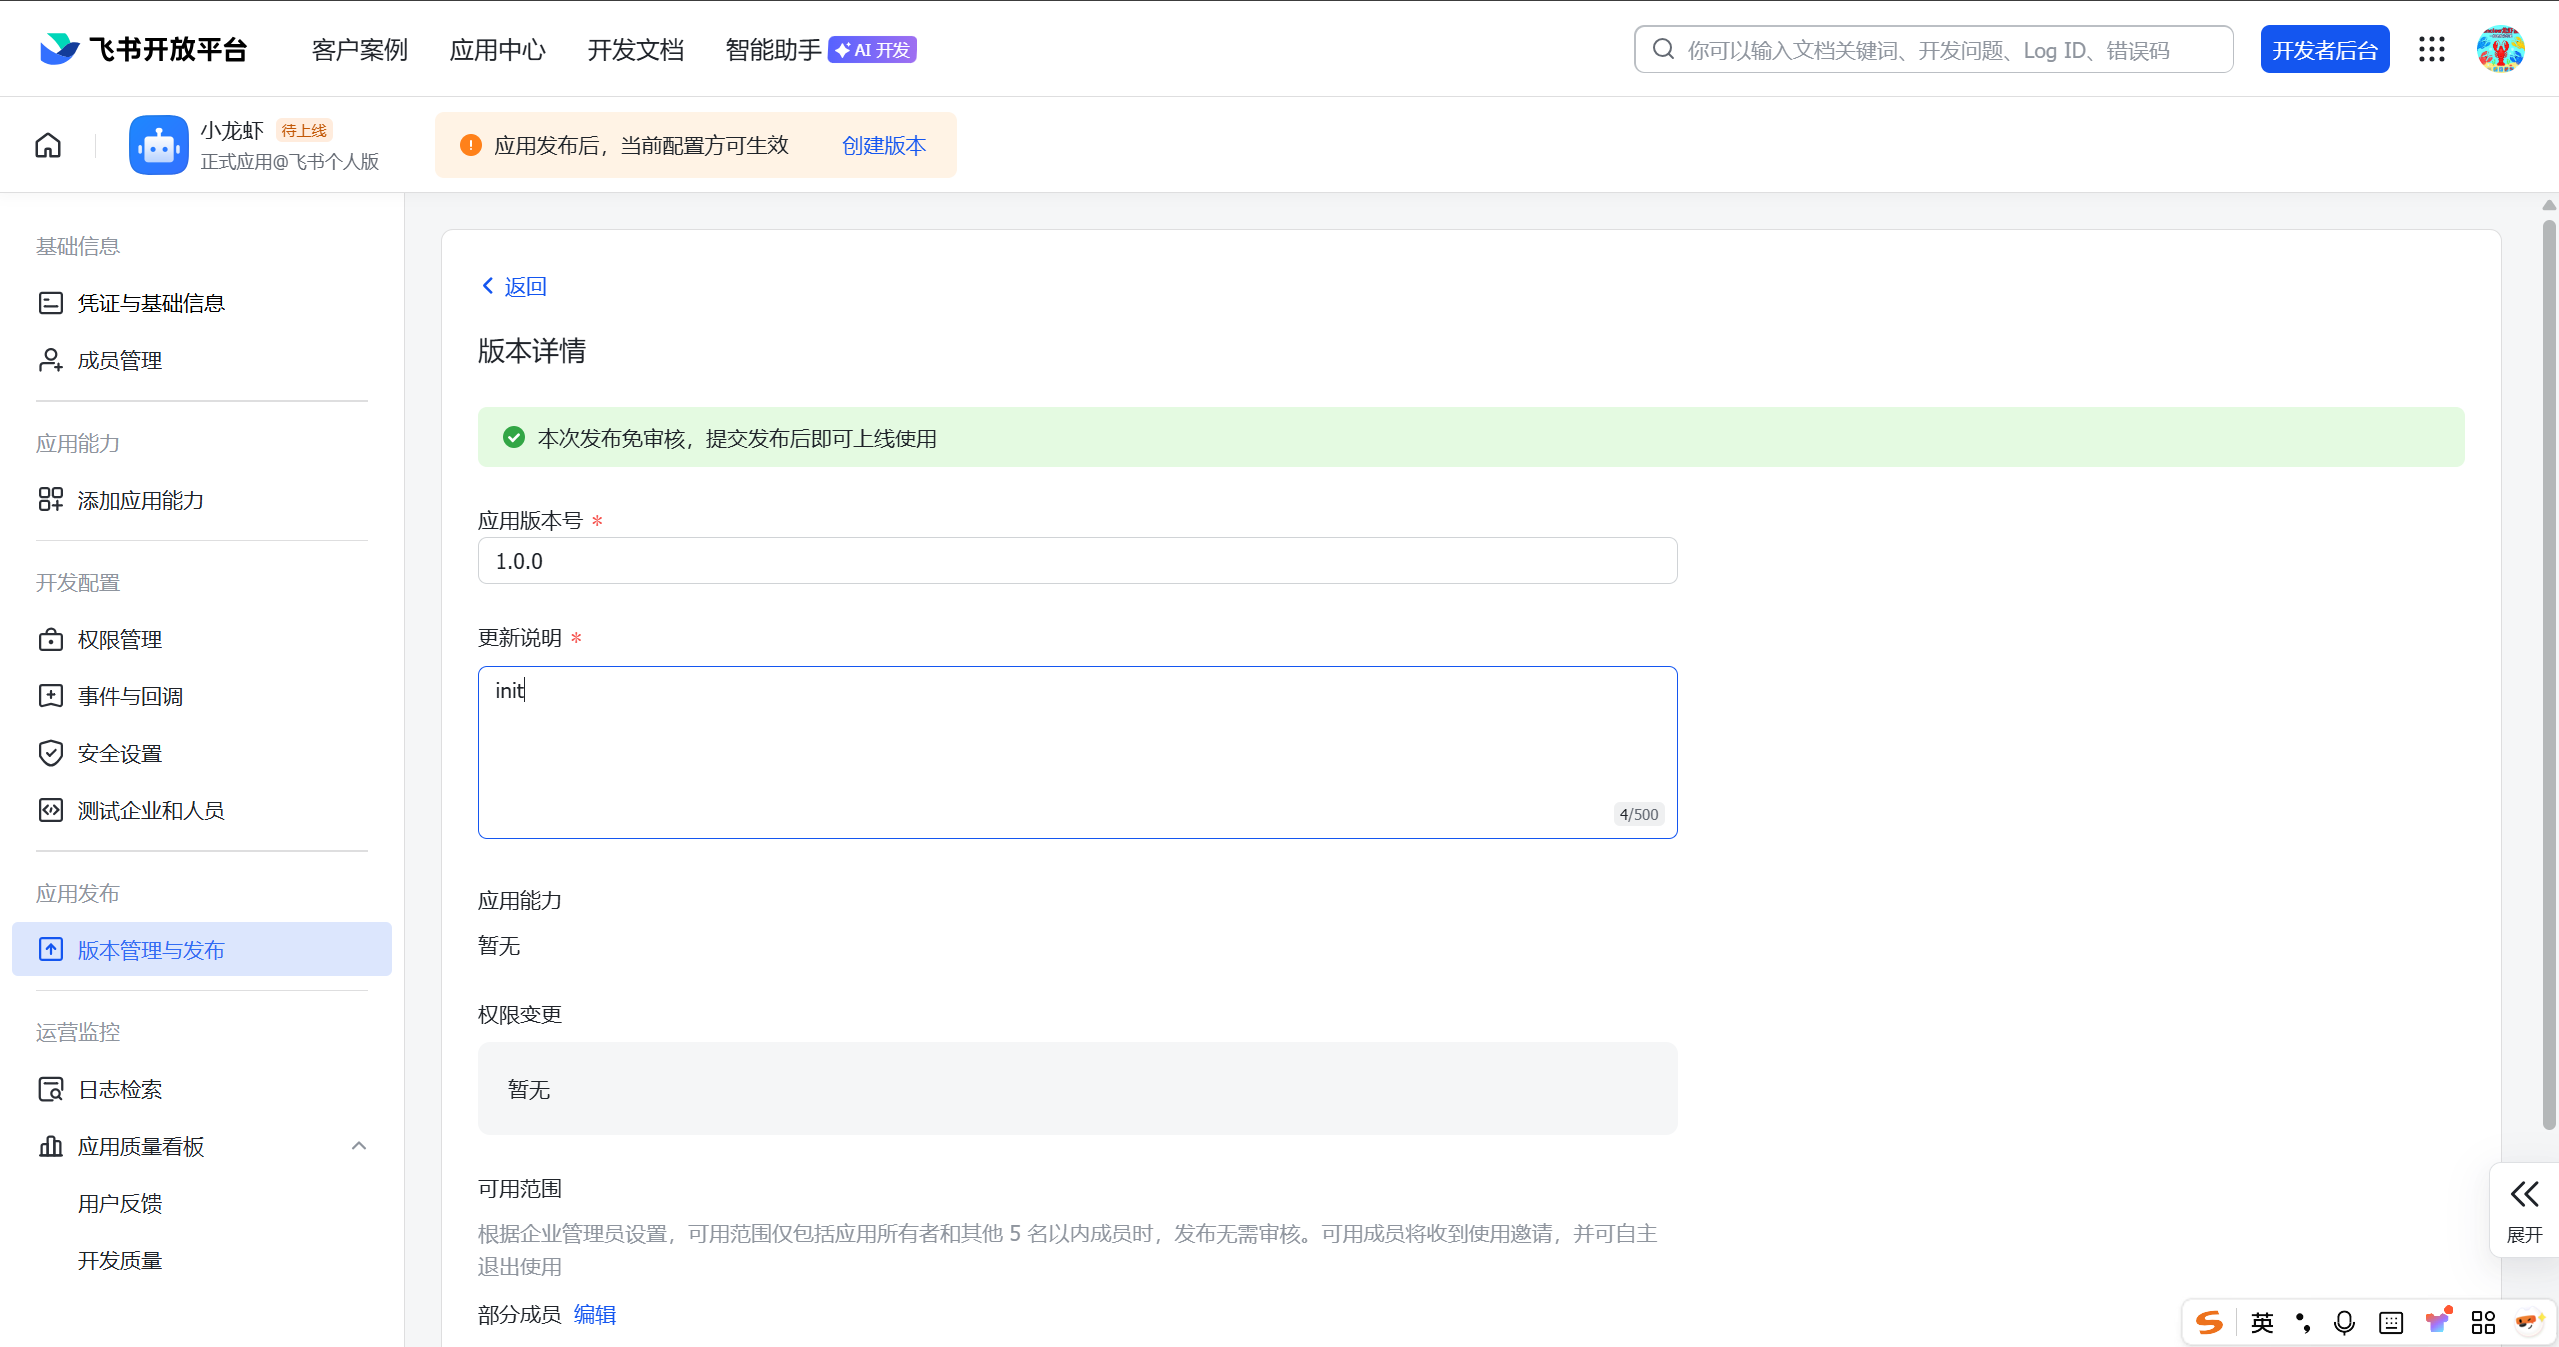This screenshot has height=1347, width=2559.
Task: Click the search magnifier icon
Action: [1663, 50]
